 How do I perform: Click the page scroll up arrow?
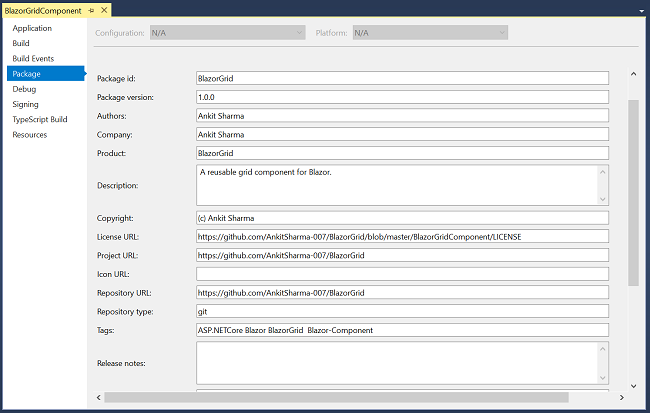click(633, 74)
